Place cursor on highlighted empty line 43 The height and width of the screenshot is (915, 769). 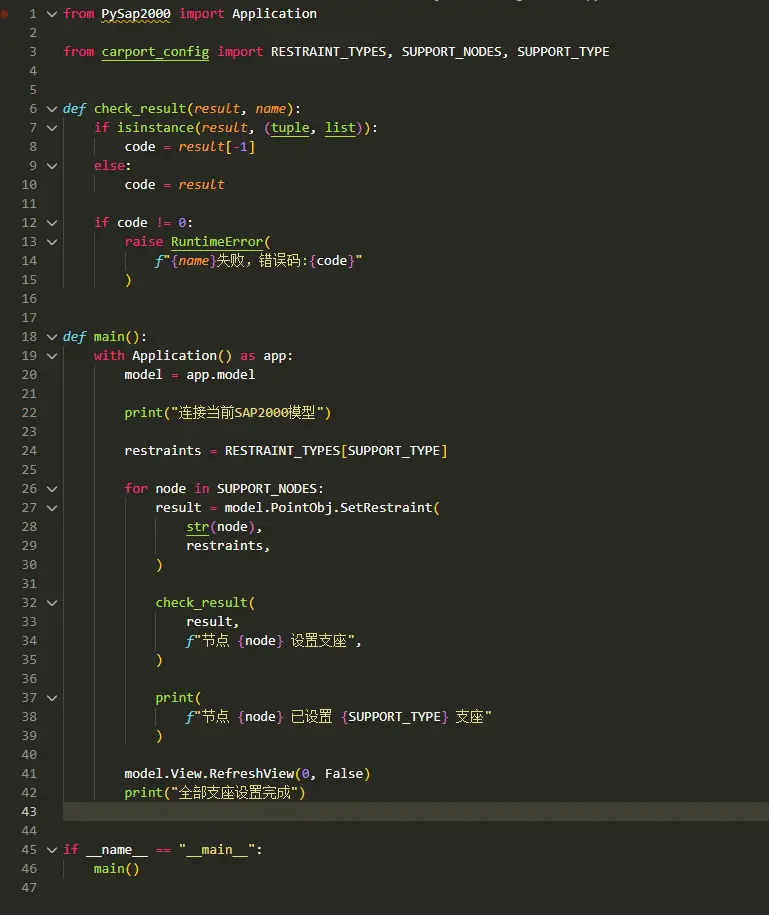[415, 812]
